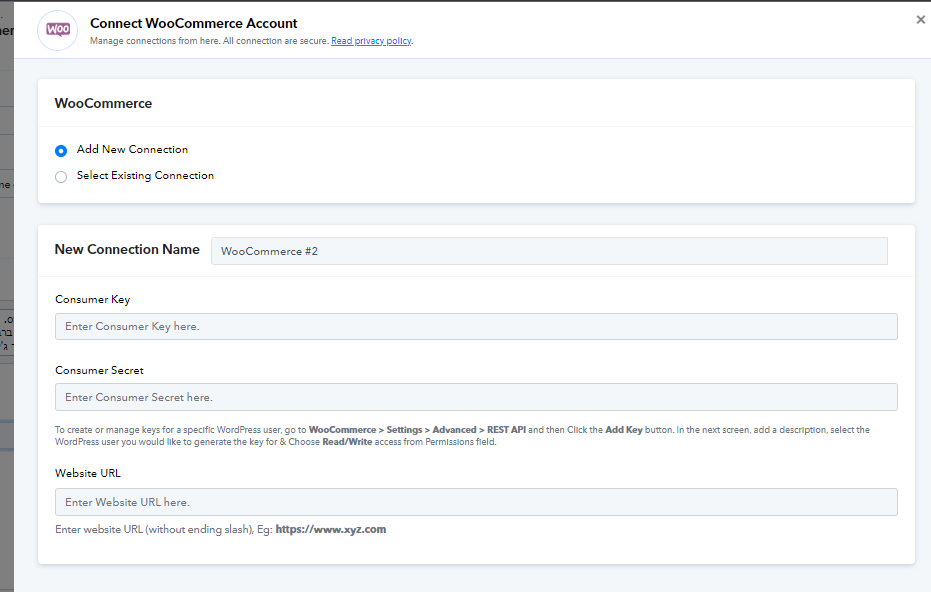Click the bold Read/Write text
The height and width of the screenshot is (592, 931).
347,442
